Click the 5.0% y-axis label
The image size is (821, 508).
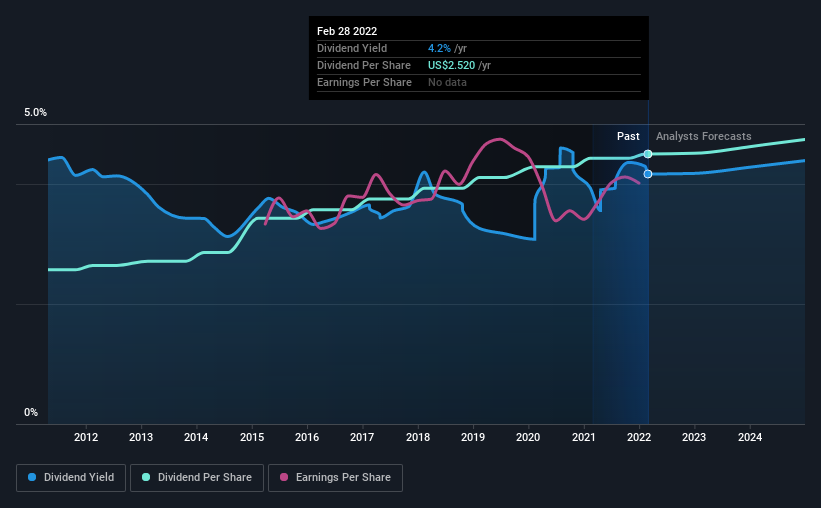[35, 113]
